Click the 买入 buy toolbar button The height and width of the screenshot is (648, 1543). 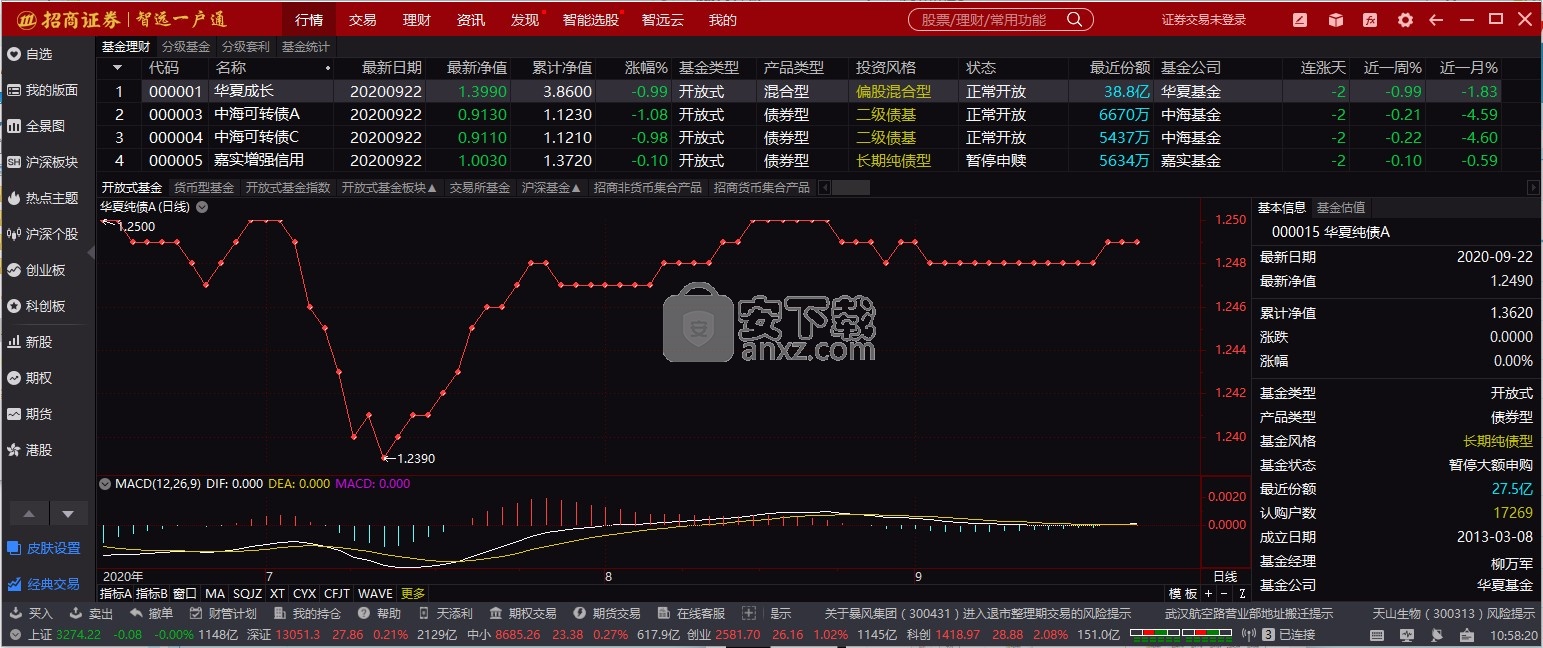tap(32, 613)
